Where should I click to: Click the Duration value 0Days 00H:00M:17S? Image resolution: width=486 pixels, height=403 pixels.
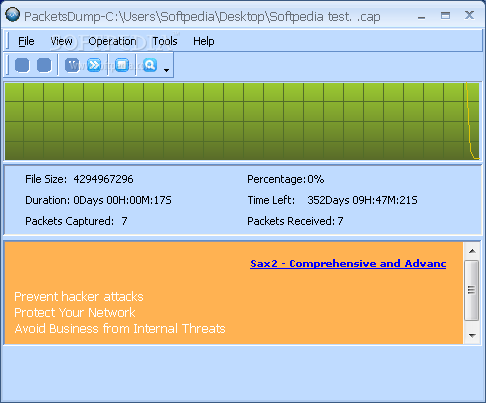pos(122,200)
